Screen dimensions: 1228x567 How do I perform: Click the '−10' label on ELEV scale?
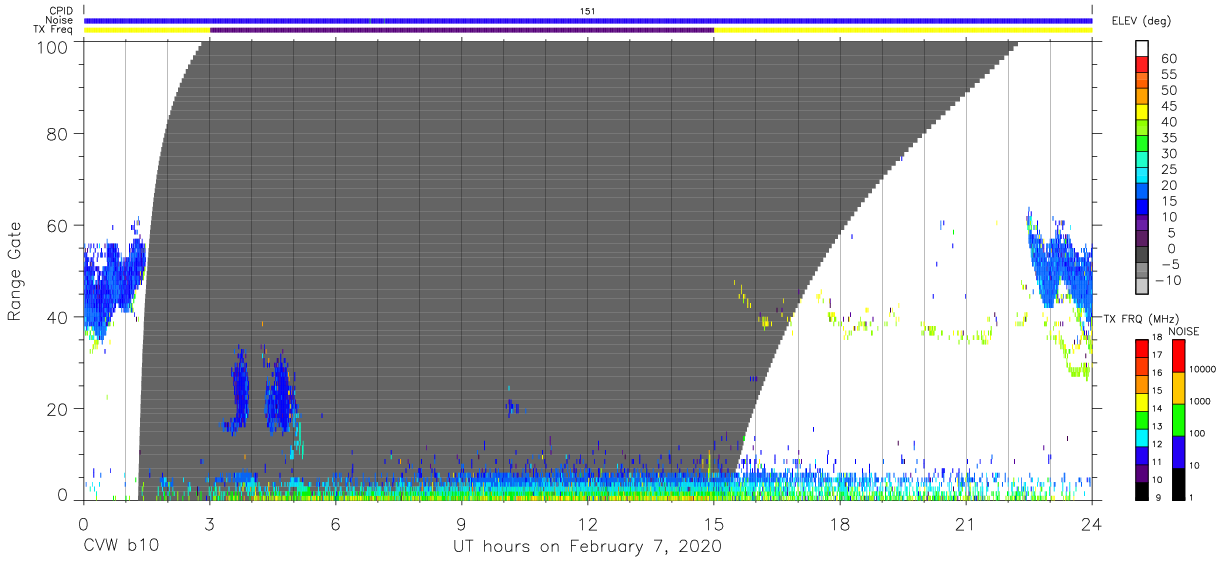click(1167, 281)
